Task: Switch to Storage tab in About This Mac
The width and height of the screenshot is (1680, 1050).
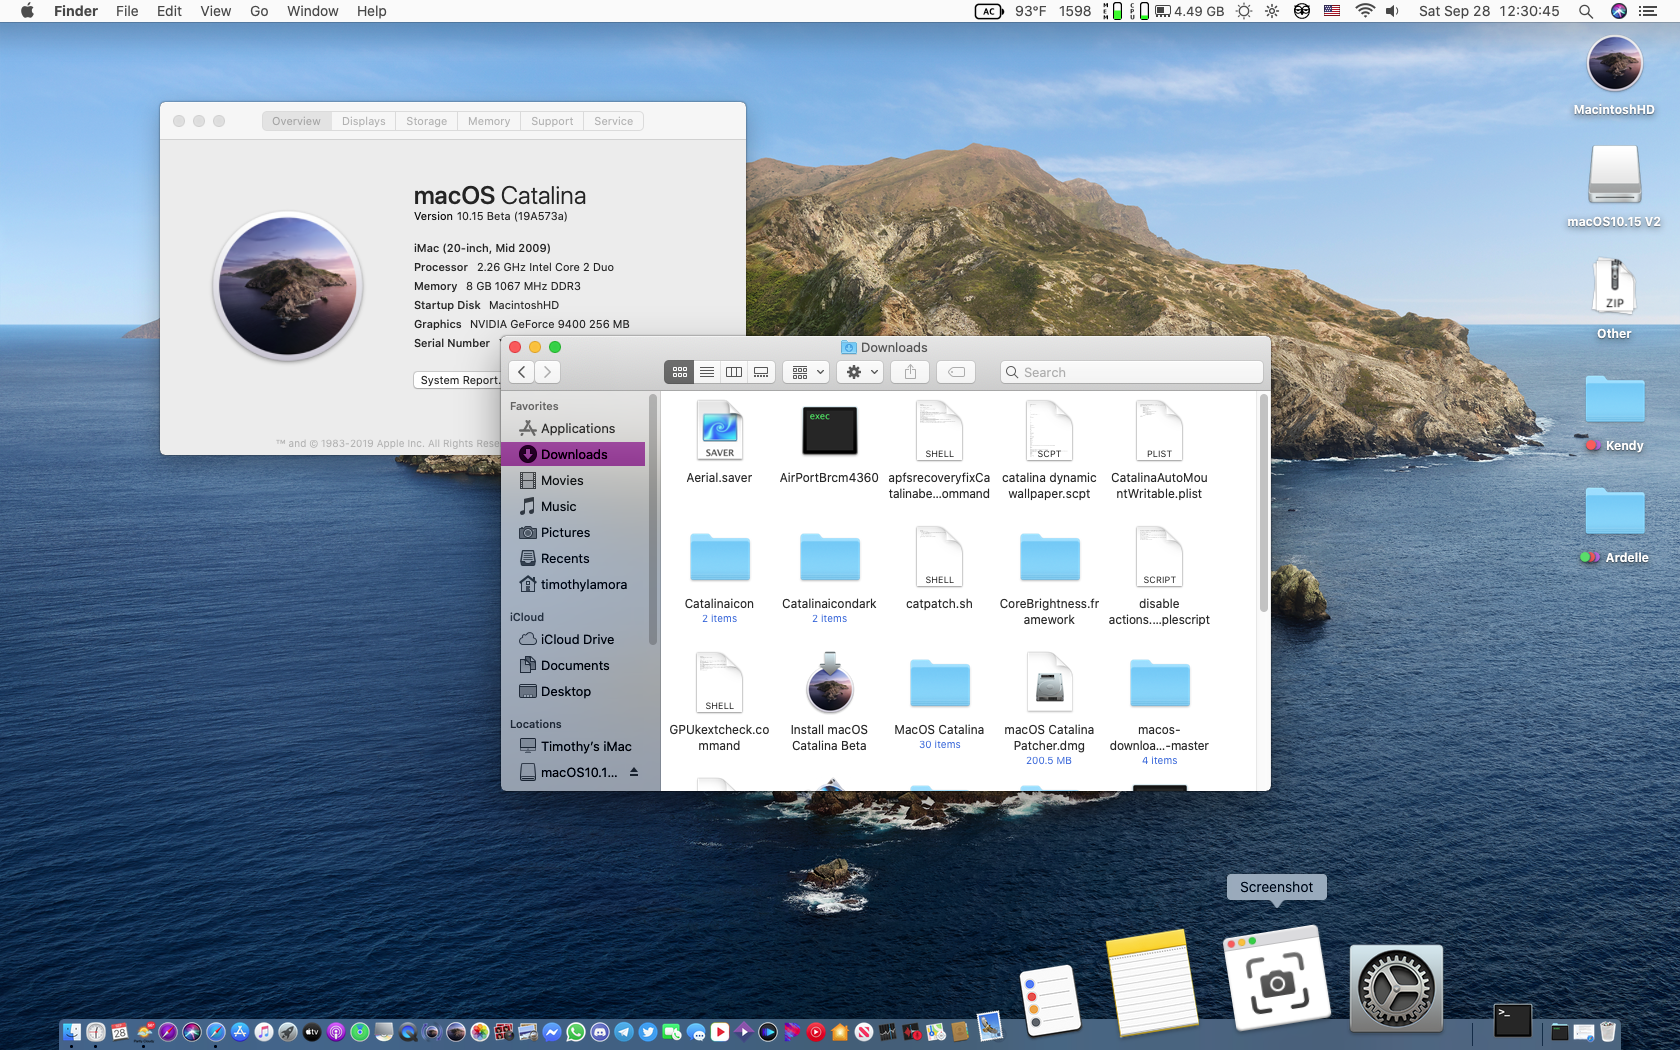Action: 426,121
